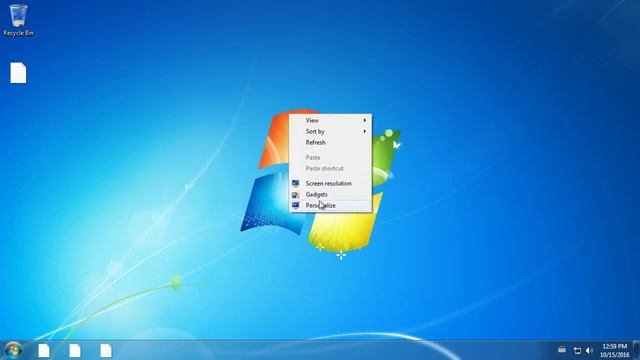Launch the first blank pinned taskbar icon
Viewport: 640px width, 360px height.
pyautogui.click(x=44, y=350)
